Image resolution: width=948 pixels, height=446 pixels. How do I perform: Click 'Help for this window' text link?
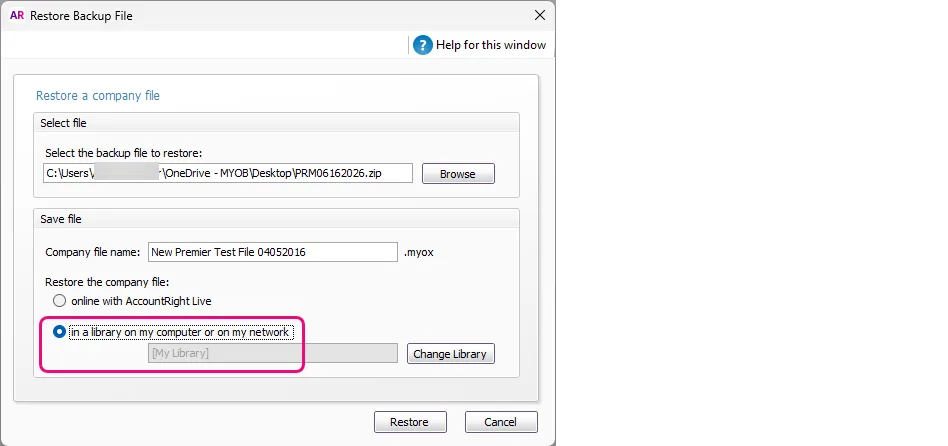491,45
